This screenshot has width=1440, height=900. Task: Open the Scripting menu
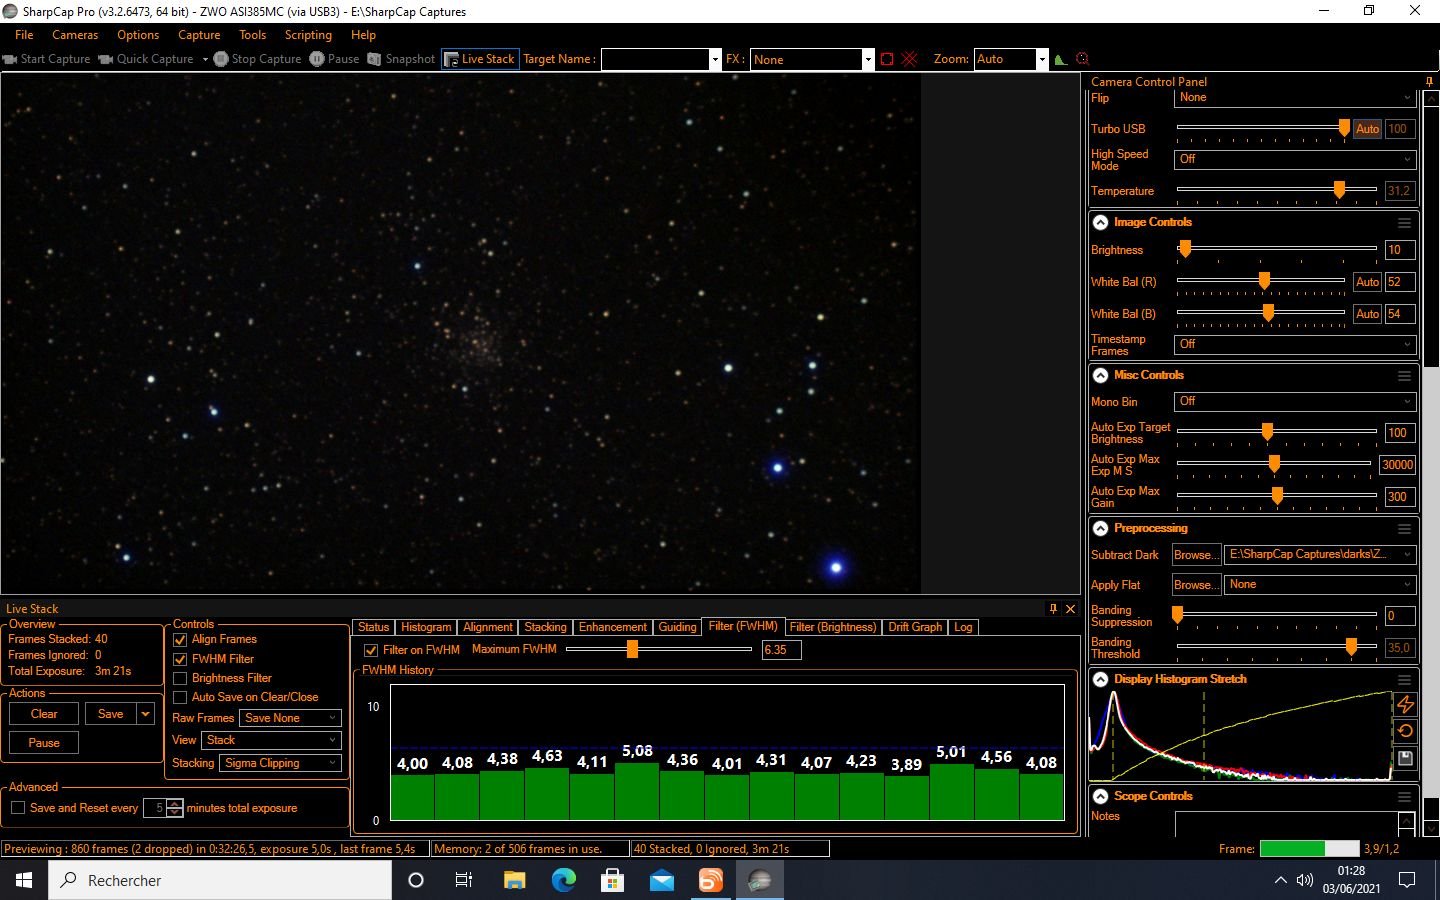pyautogui.click(x=308, y=35)
